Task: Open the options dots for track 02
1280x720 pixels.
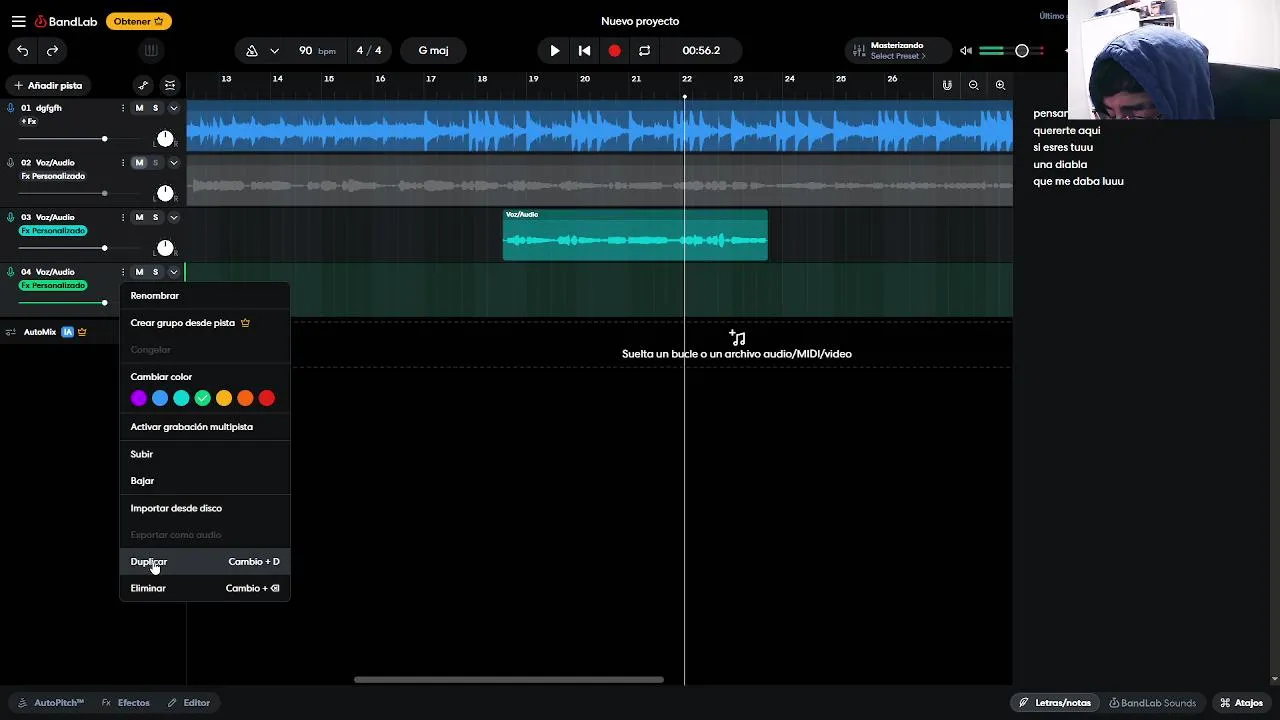Action: tap(123, 162)
